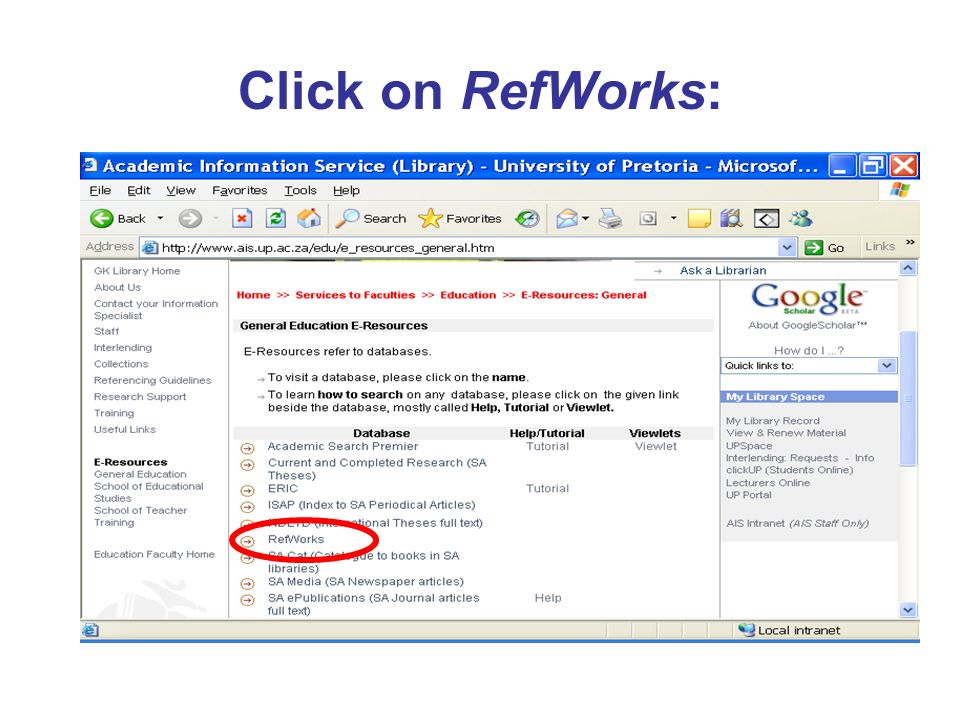Click the scroll up arrow
This screenshot has height=720, width=960.
[908, 268]
